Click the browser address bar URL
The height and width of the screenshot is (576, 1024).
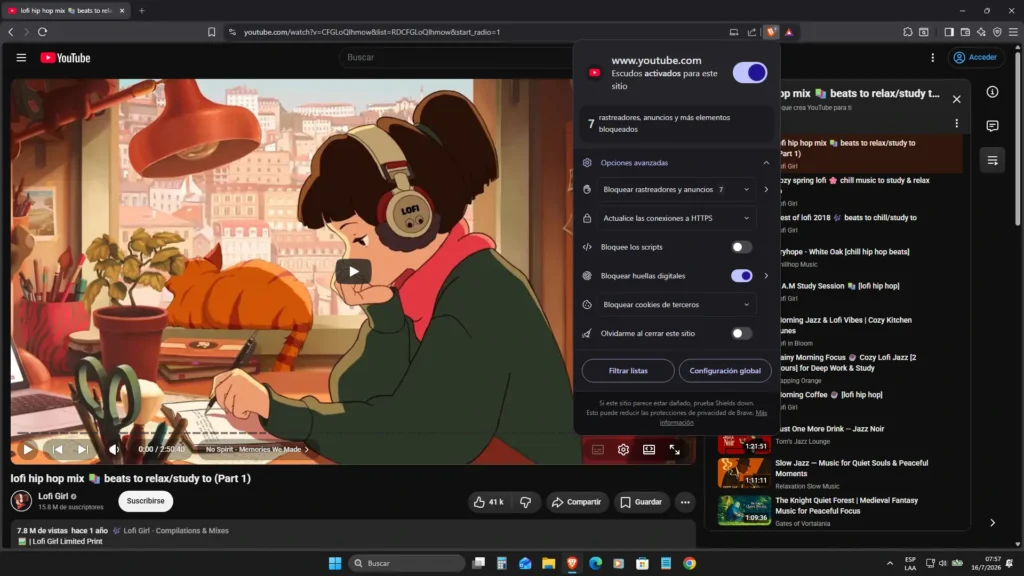pyautogui.click(x=372, y=32)
